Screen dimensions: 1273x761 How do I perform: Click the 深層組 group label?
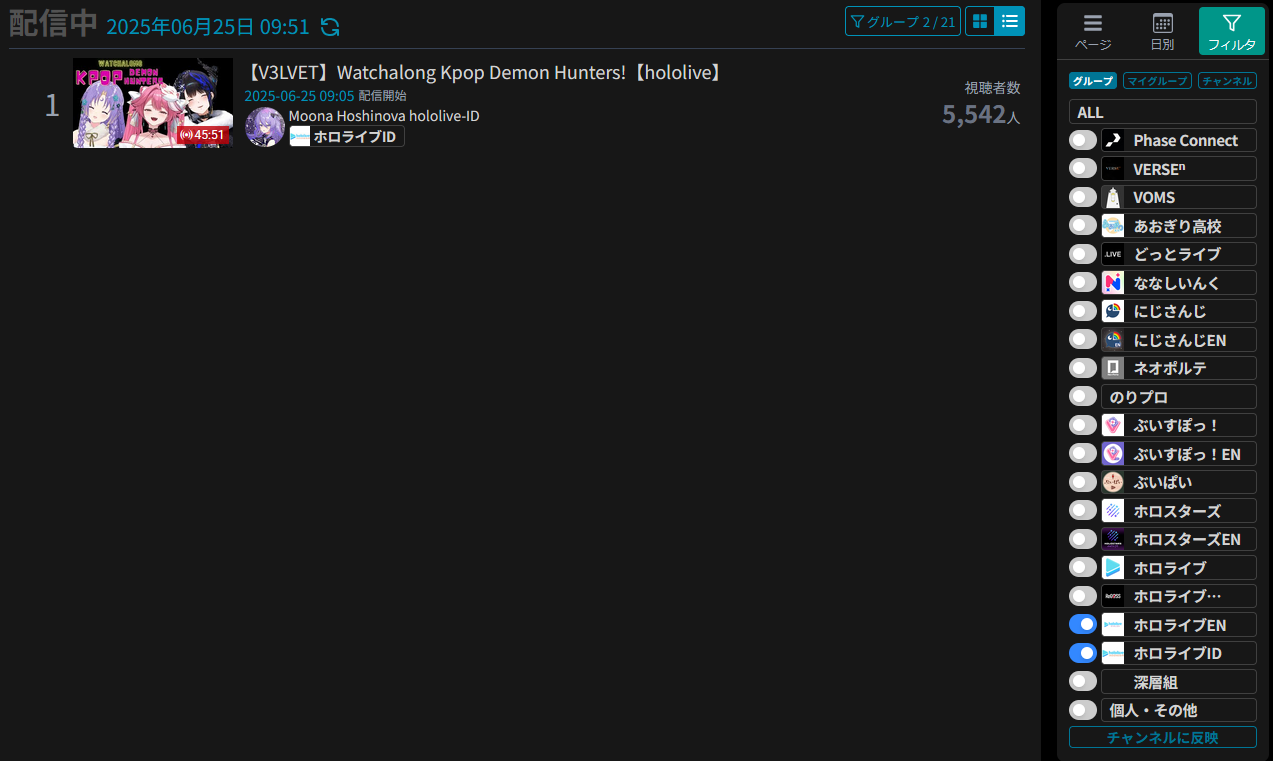pyautogui.click(x=1179, y=682)
